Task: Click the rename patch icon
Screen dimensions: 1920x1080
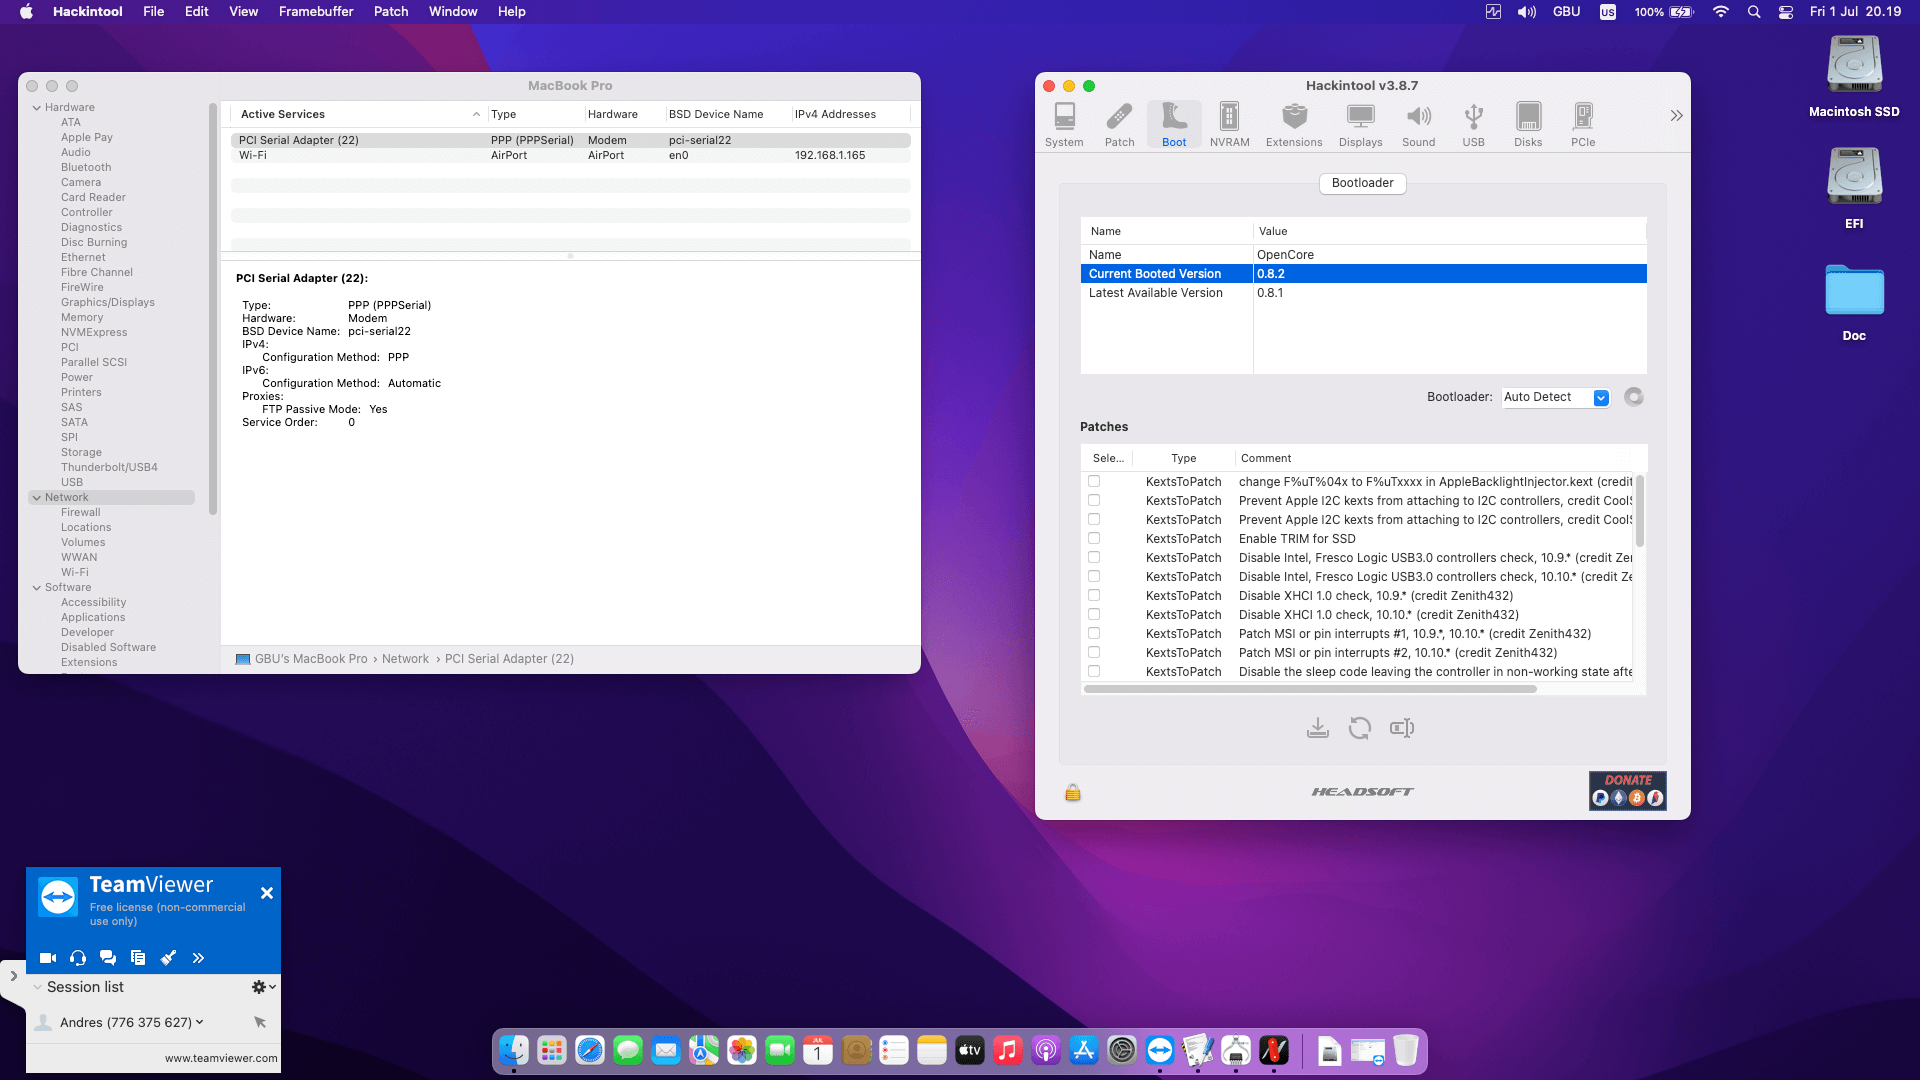Action: tap(1402, 728)
